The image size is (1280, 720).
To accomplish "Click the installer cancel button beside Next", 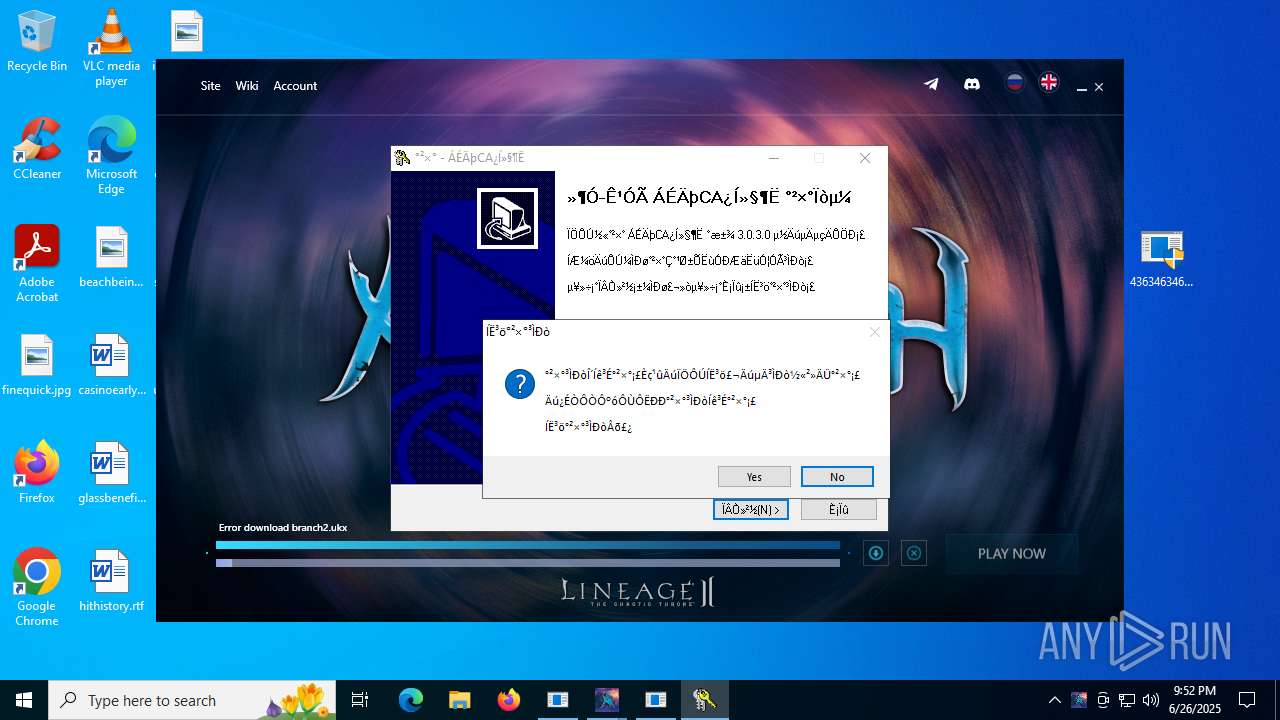I will pos(839,510).
